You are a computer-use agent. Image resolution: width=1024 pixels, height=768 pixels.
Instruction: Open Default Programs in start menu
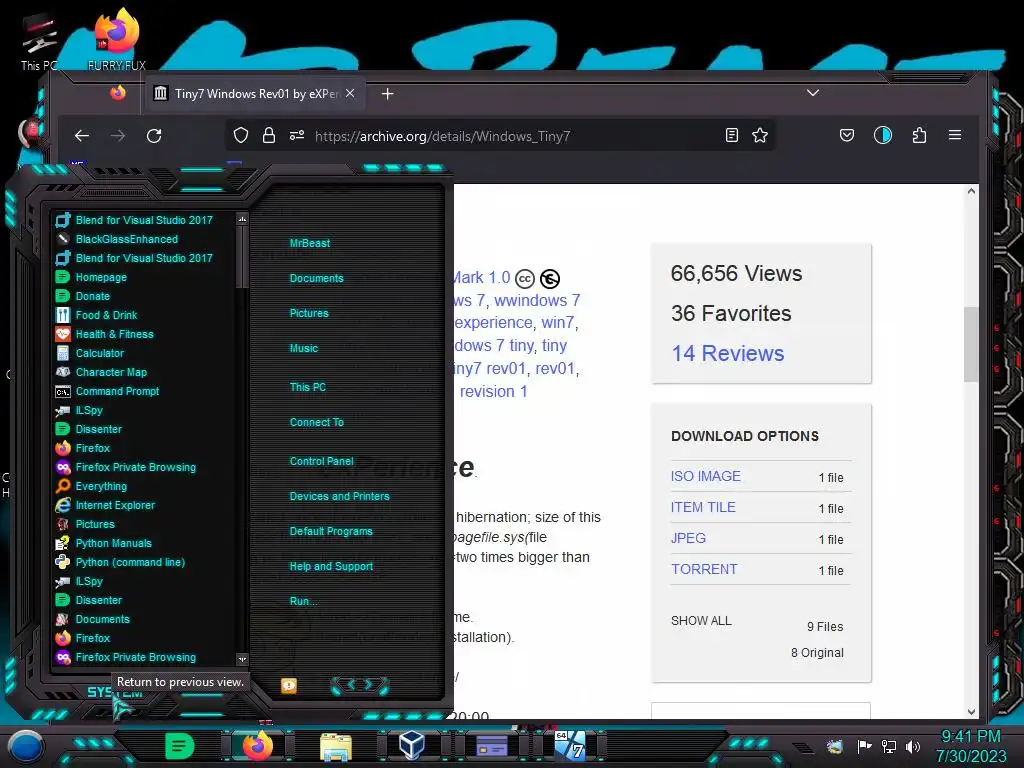[x=331, y=531]
